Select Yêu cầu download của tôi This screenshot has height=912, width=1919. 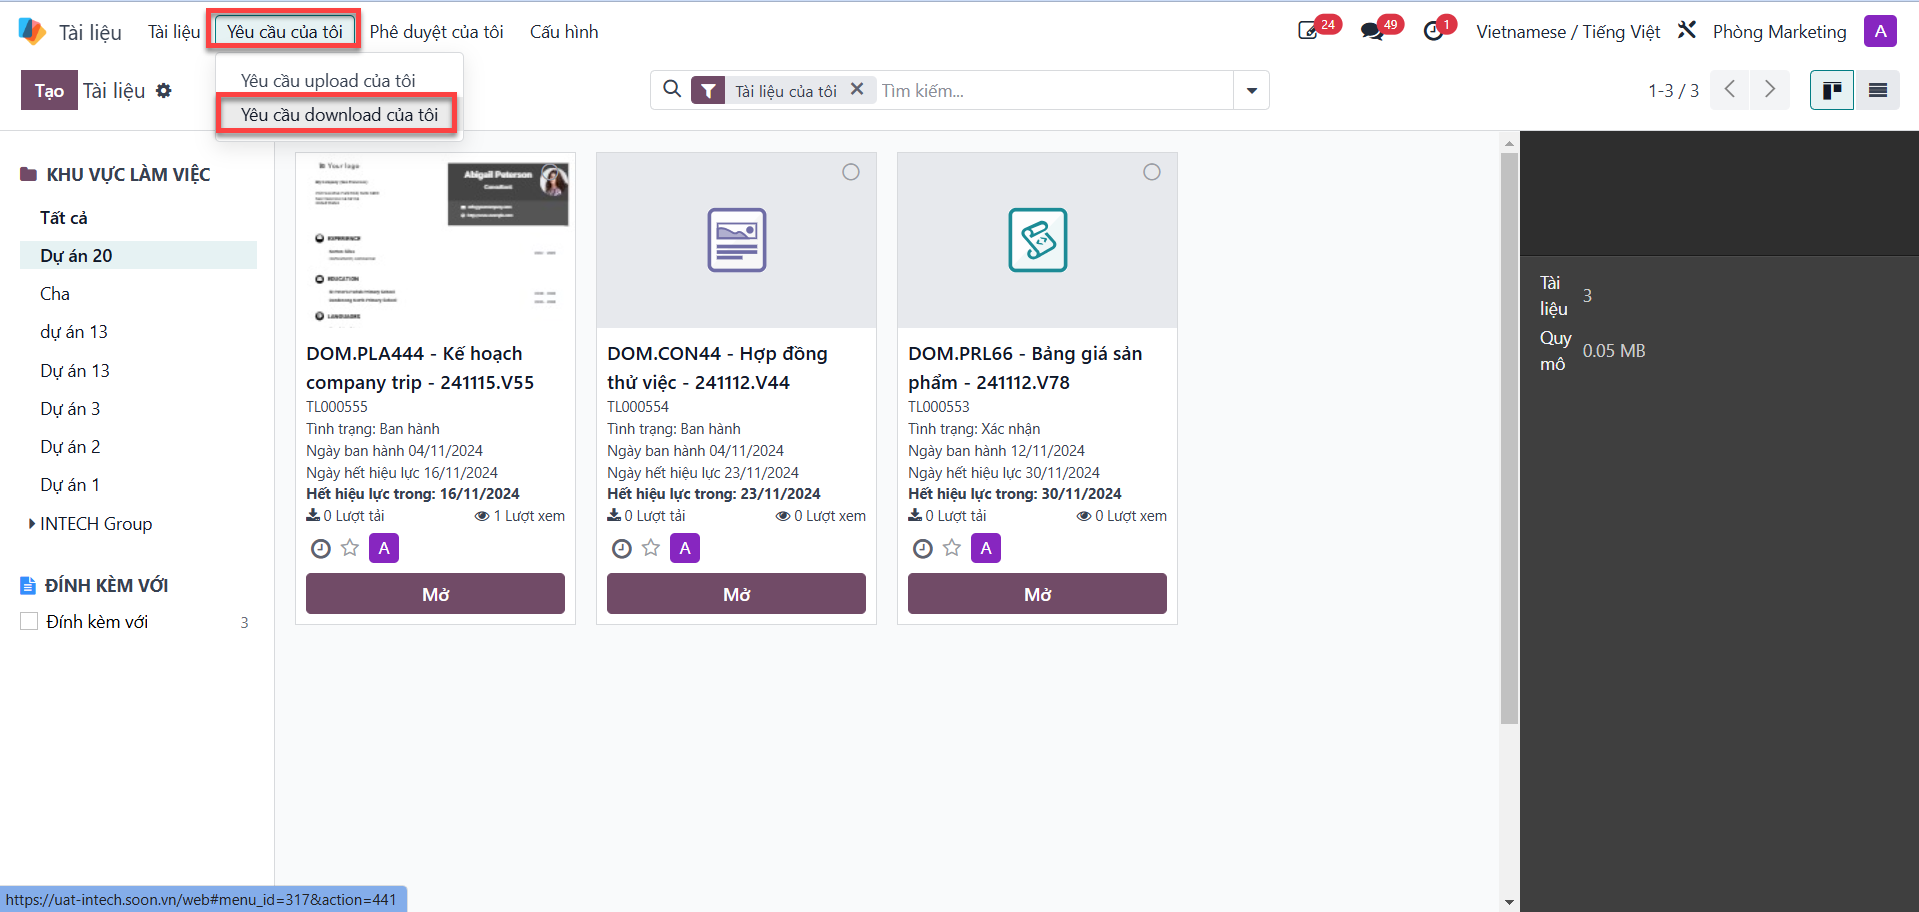coord(339,115)
